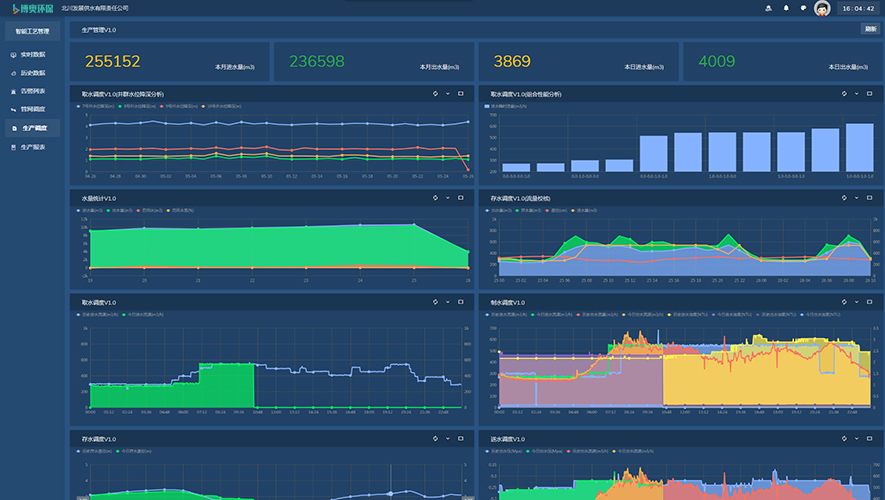Open dropdown chevron on 制水调度V1.0 panel

(856, 302)
